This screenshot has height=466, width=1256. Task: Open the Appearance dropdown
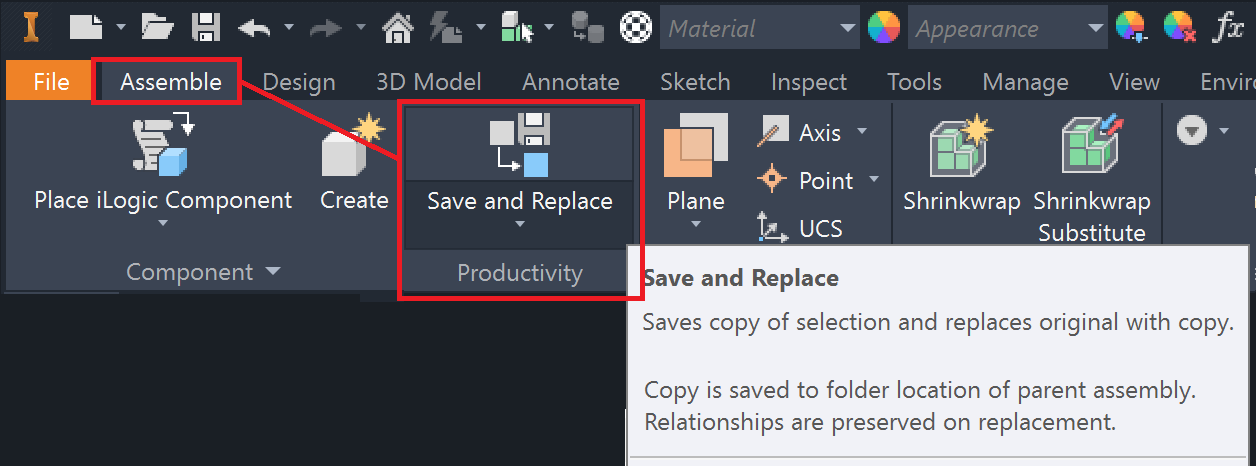[1096, 28]
